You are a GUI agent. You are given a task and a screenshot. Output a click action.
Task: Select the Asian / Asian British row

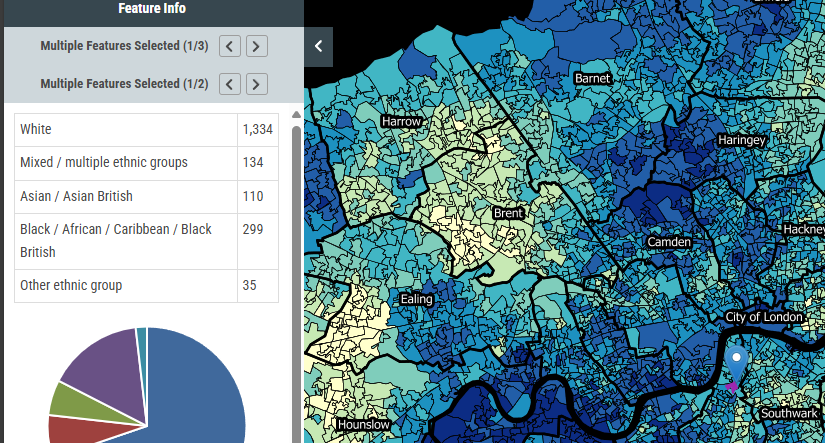[x=146, y=197]
